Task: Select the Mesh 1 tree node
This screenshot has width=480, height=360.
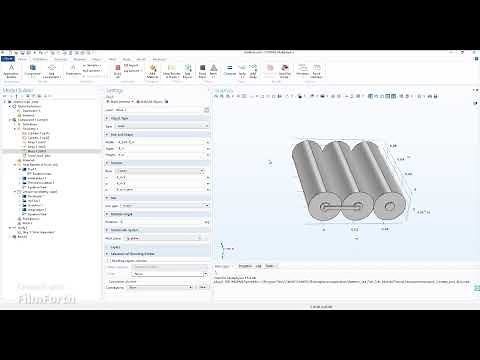Action: click(24, 223)
